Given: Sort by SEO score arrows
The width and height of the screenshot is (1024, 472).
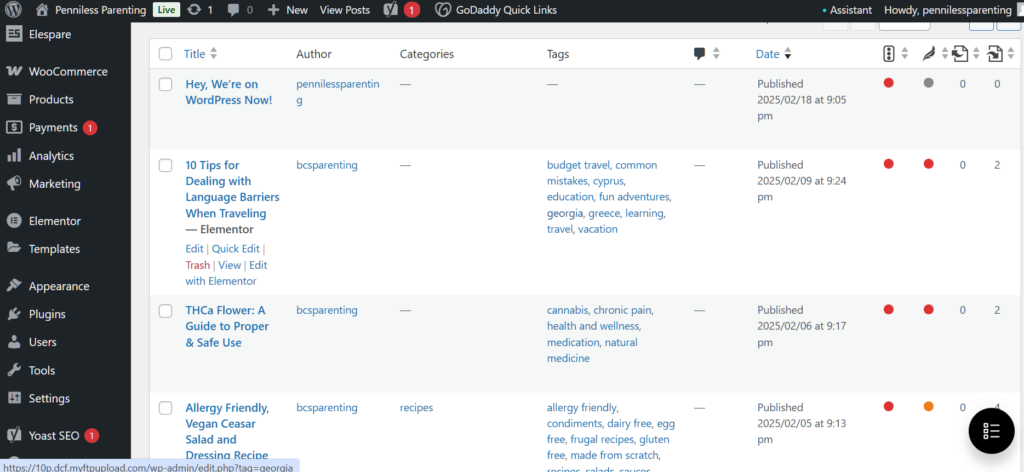Looking at the screenshot, I should coord(904,54).
